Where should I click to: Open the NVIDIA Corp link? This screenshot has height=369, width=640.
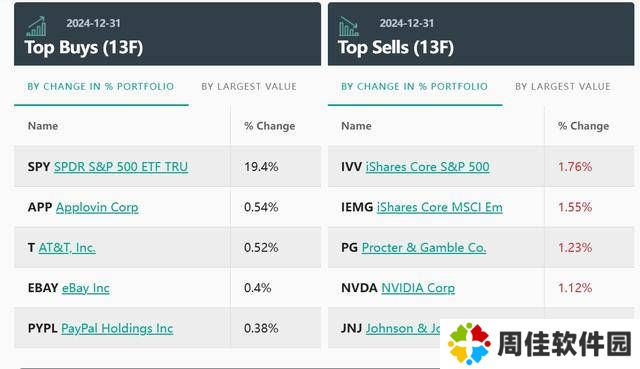(418, 288)
